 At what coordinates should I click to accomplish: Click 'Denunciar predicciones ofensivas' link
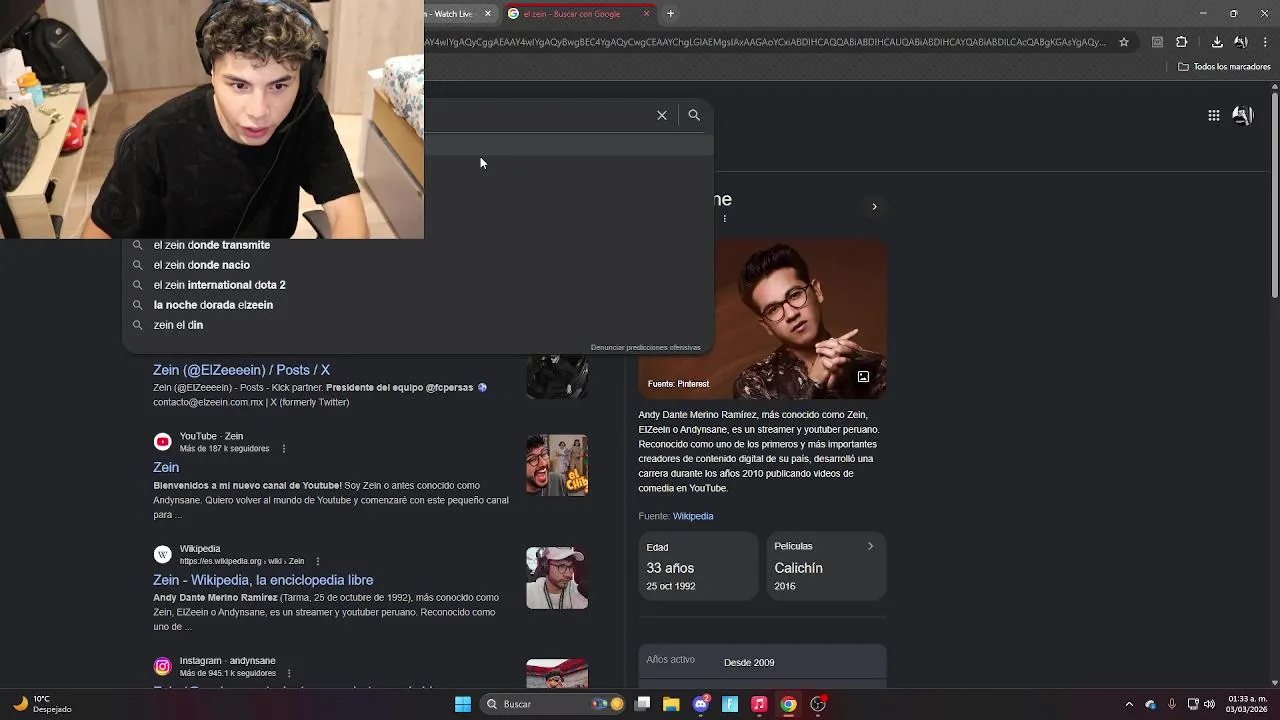click(x=645, y=347)
